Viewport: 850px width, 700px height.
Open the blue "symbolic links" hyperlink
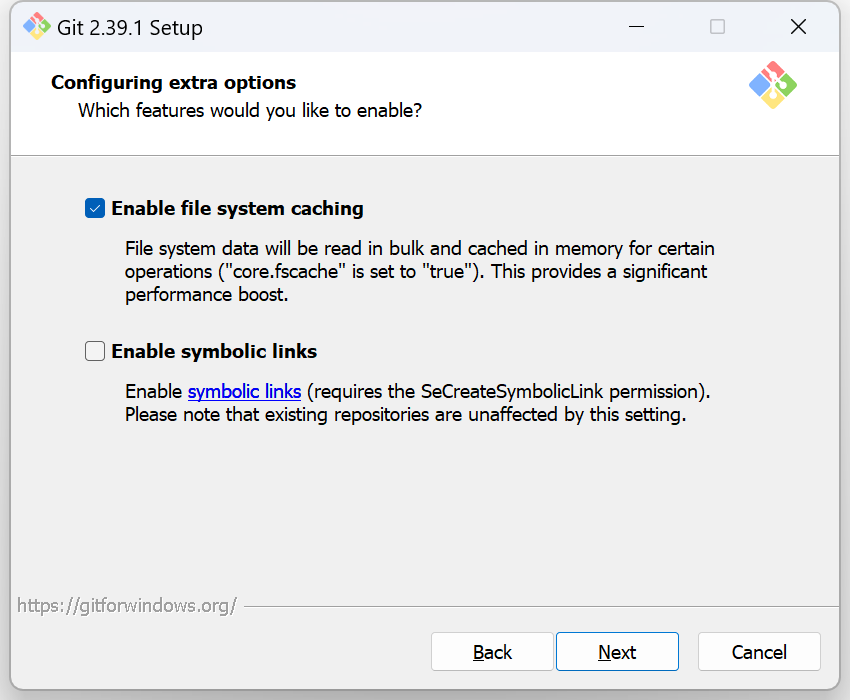click(244, 391)
